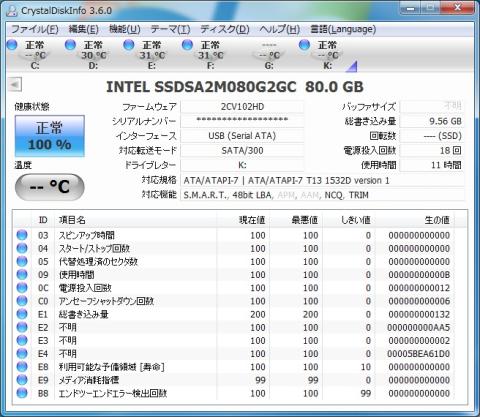Click the -- °C temperature indicator
Viewport: 480px width, 417px height.
[50, 187]
